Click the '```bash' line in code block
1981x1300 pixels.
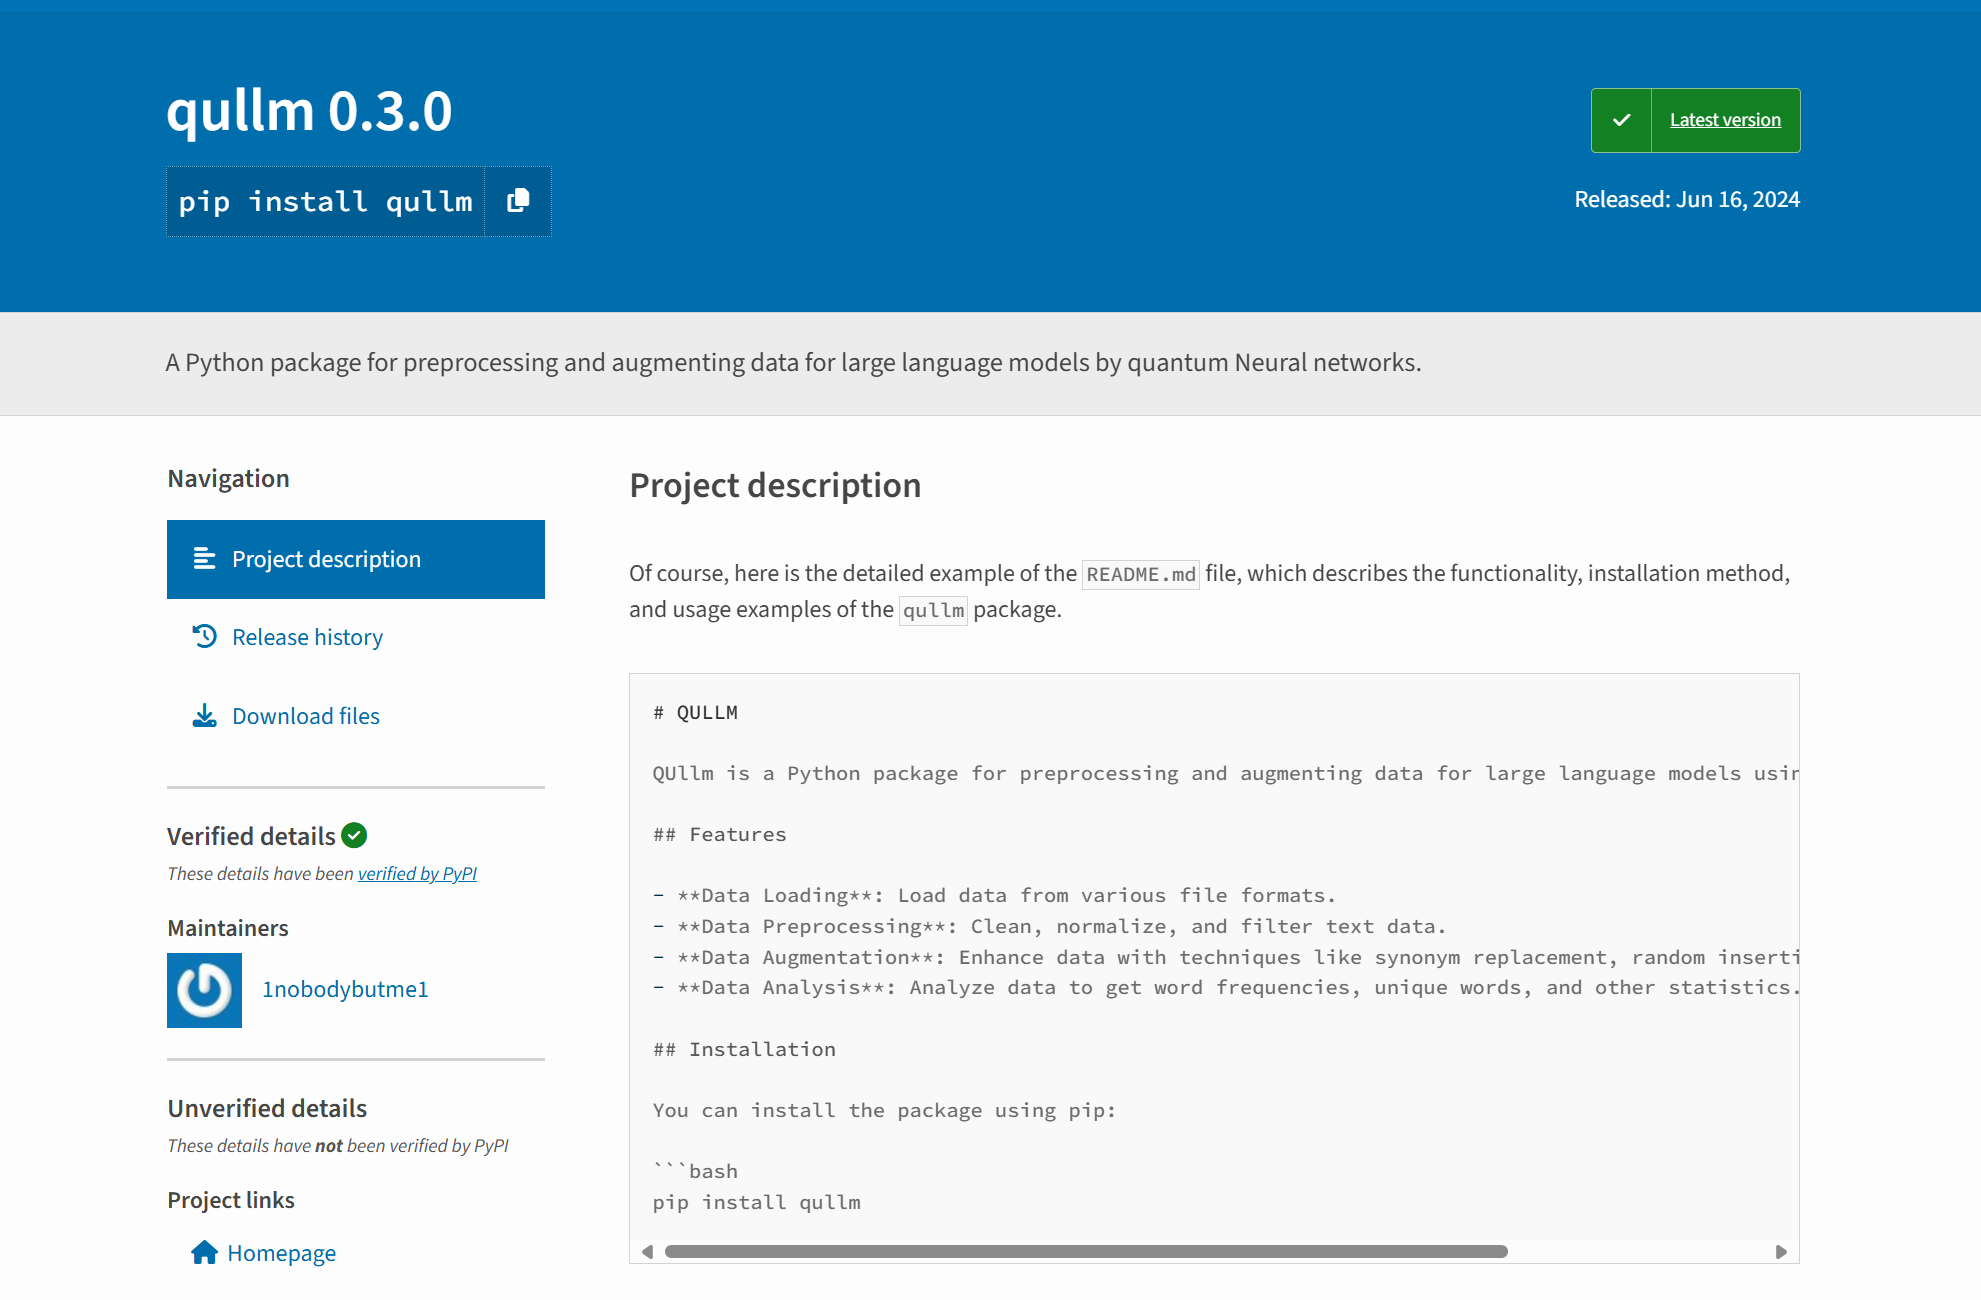[695, 1171]
